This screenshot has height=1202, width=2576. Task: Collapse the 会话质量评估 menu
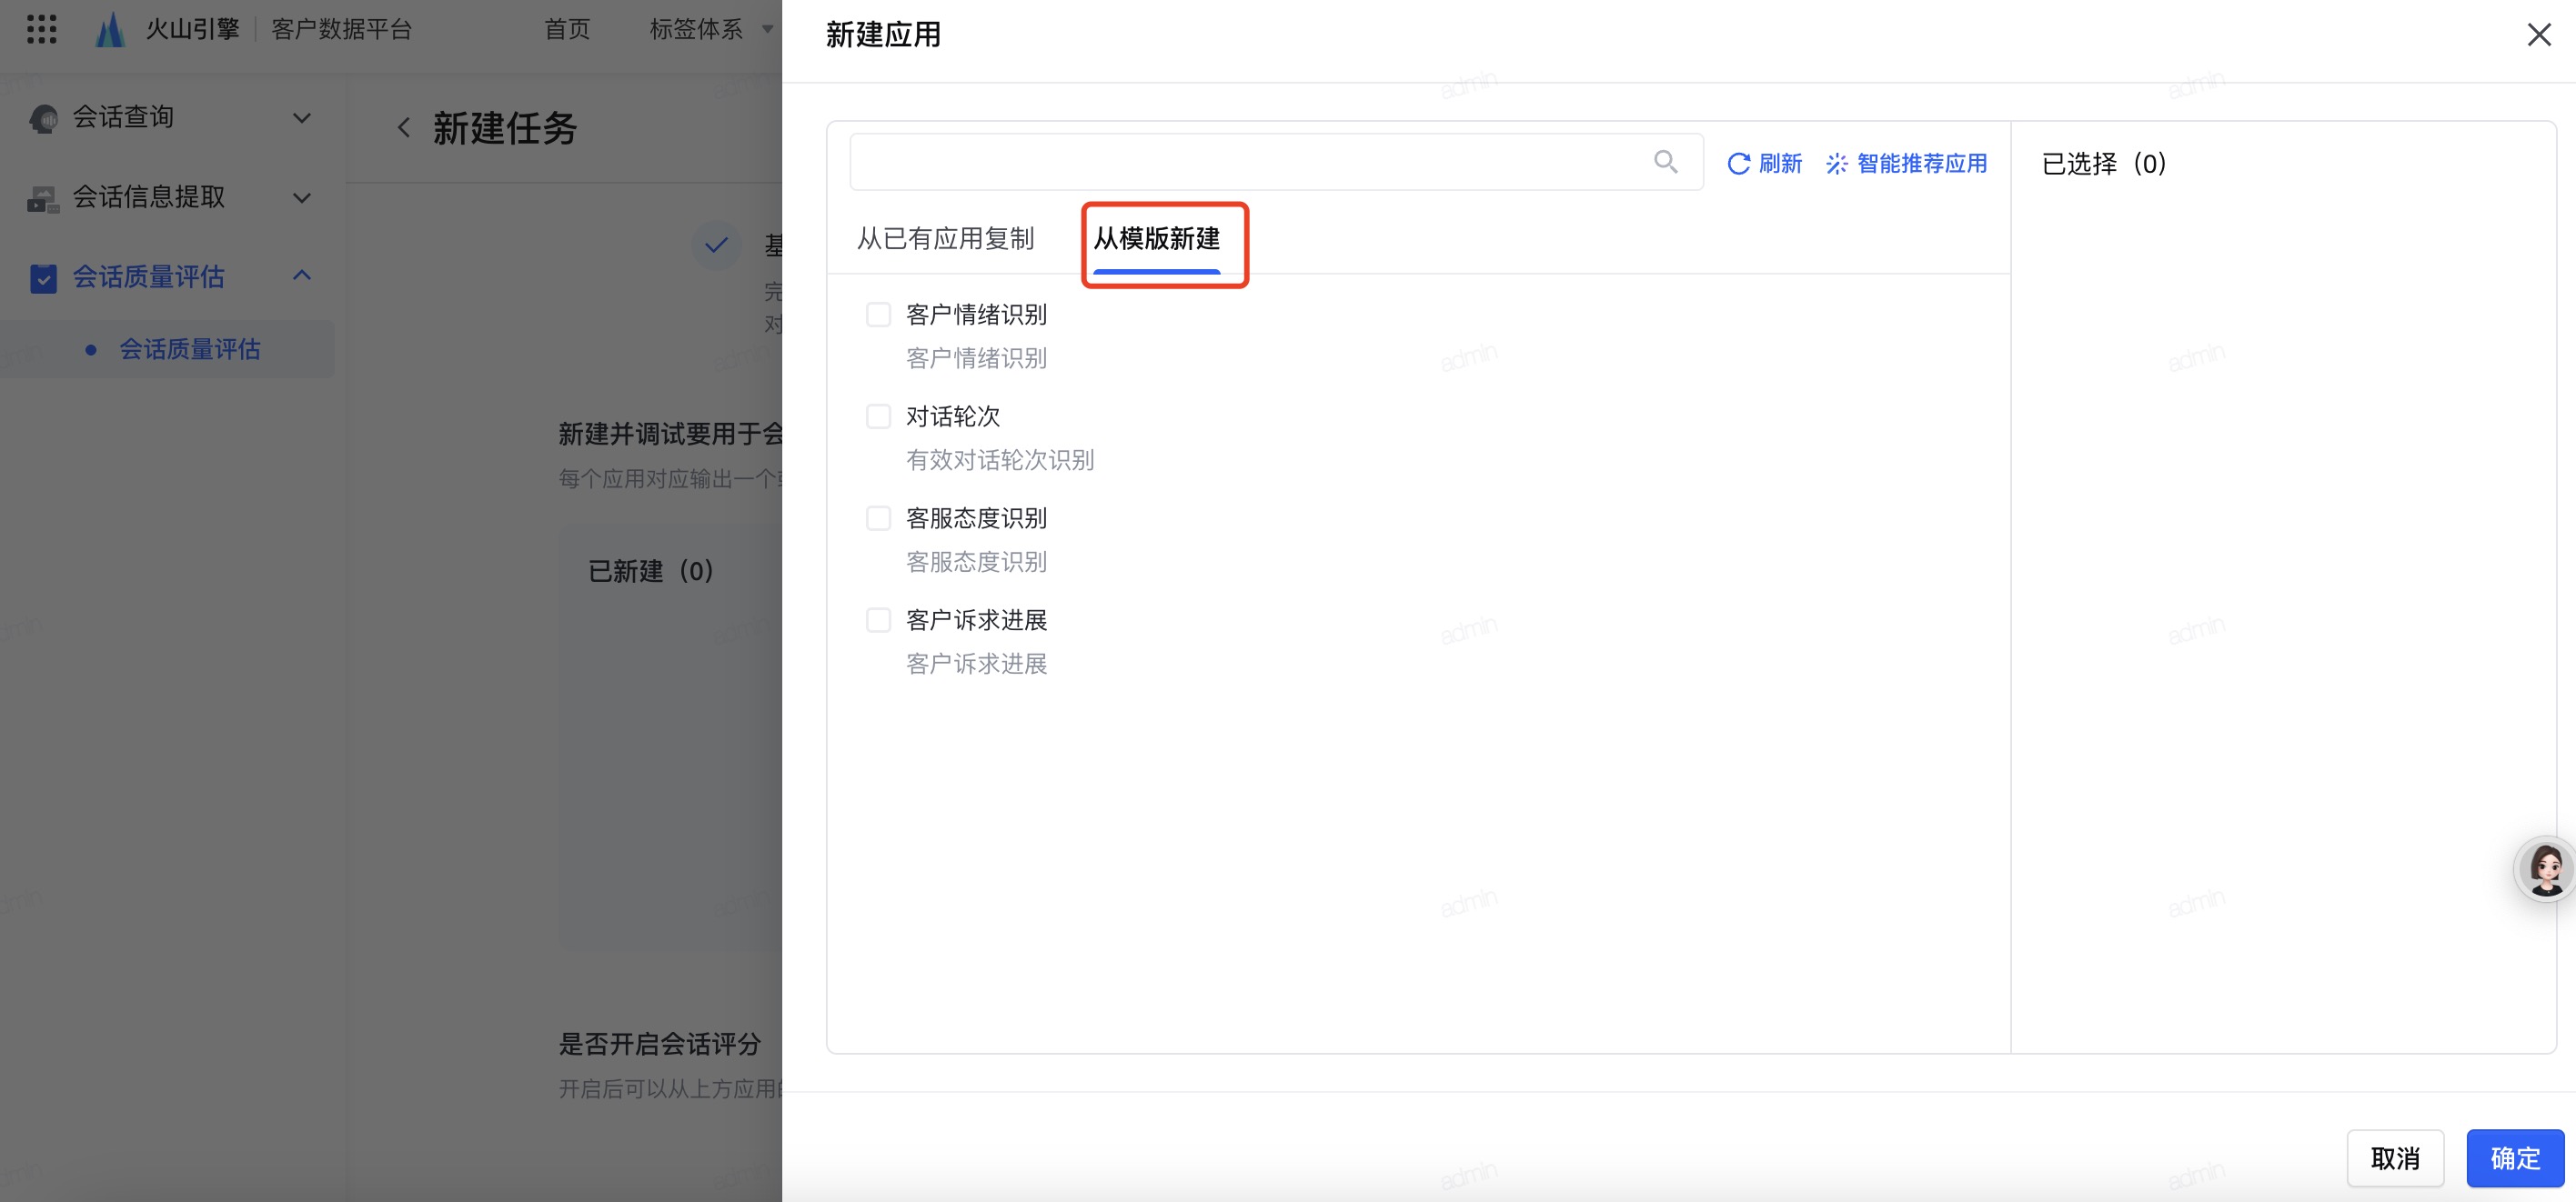click(x=301, y=275)
